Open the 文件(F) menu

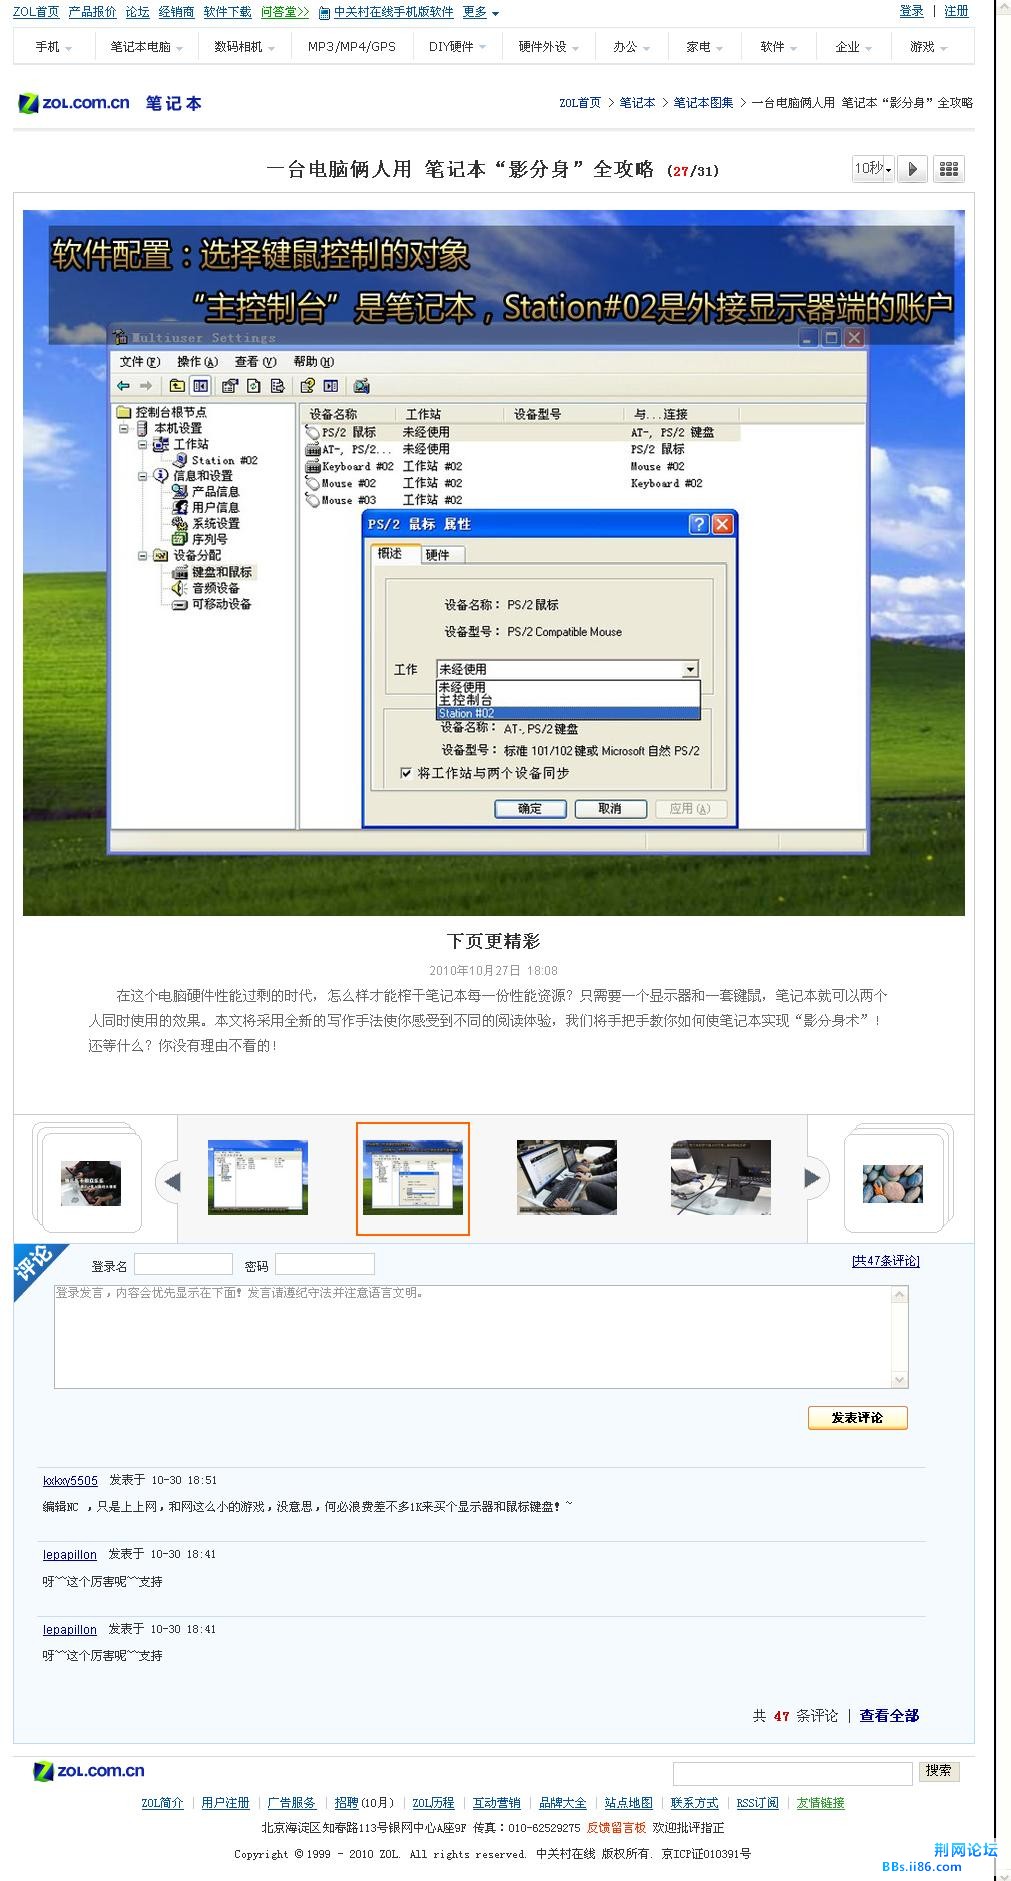[x=140, y=362]
